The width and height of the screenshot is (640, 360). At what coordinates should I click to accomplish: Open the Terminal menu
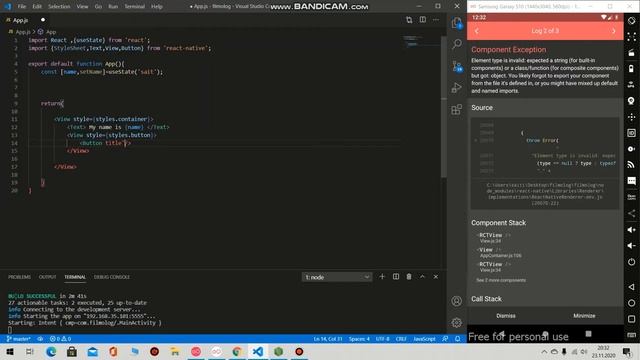[x=135, y=7]
